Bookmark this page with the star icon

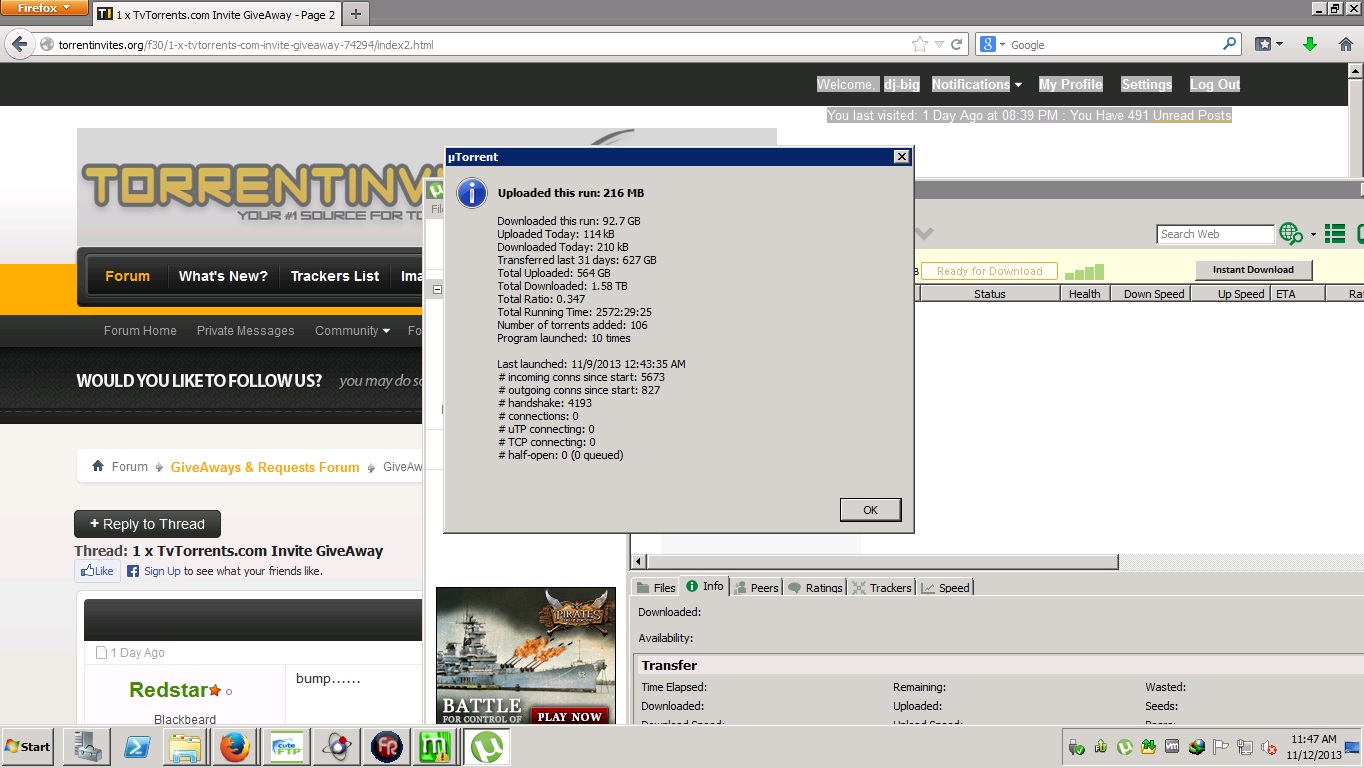click(x=919, y=44)
